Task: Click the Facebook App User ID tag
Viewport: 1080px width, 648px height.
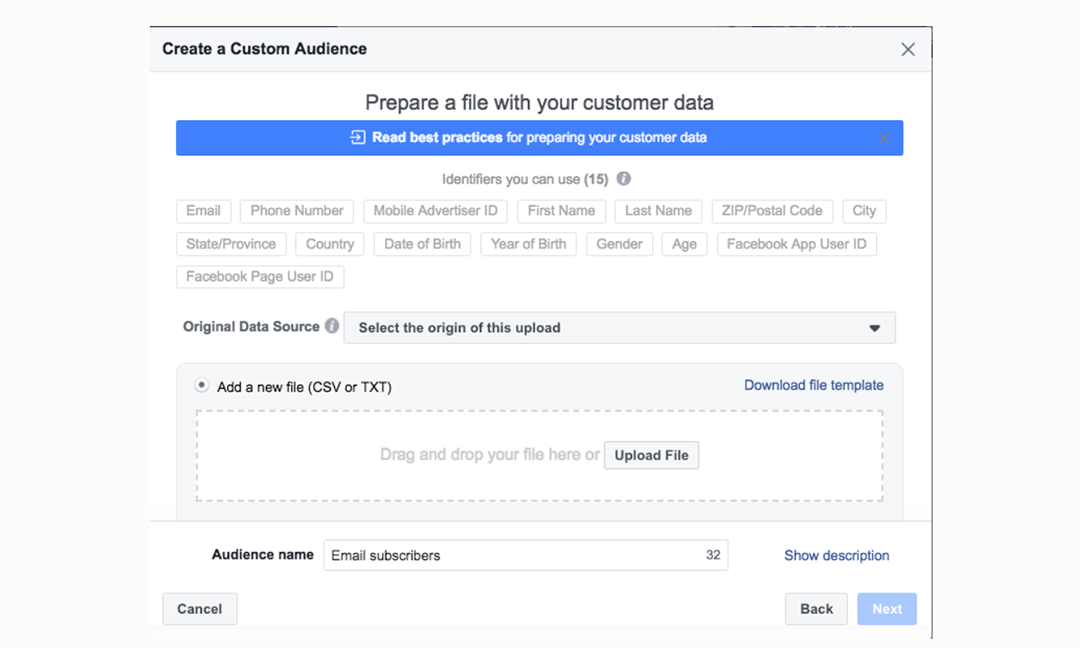Action: pos(796,244)
